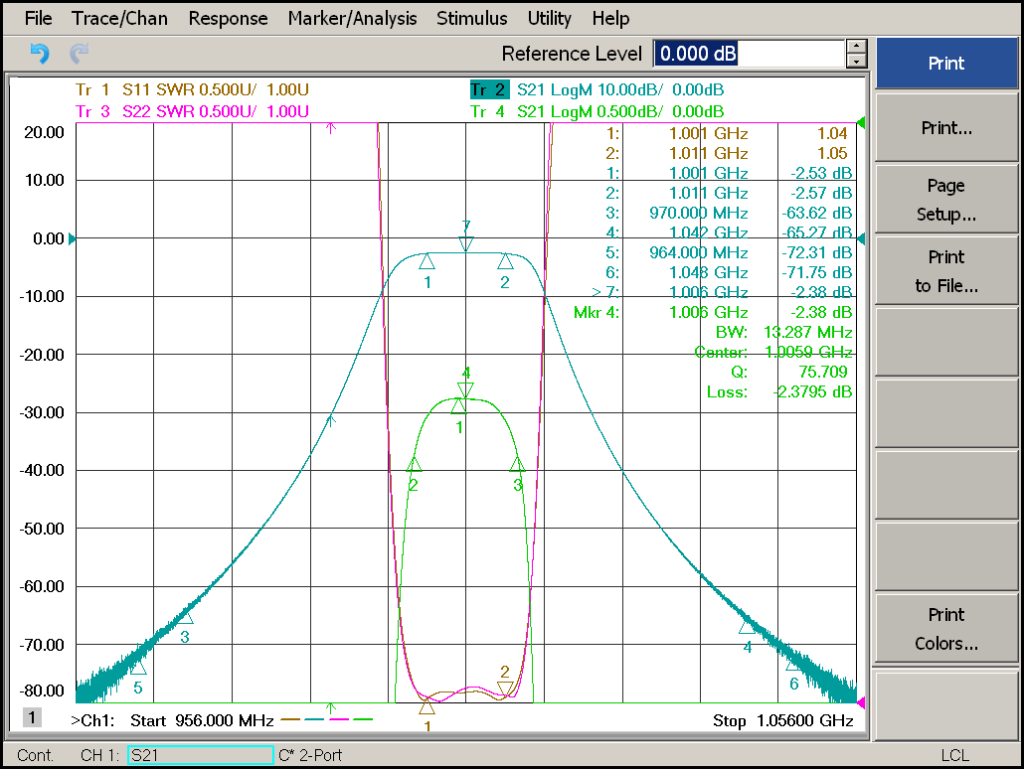Open the Page Setup... softkey
Image resolution: width=1024 pixels, height=769 pixels.
946,200
